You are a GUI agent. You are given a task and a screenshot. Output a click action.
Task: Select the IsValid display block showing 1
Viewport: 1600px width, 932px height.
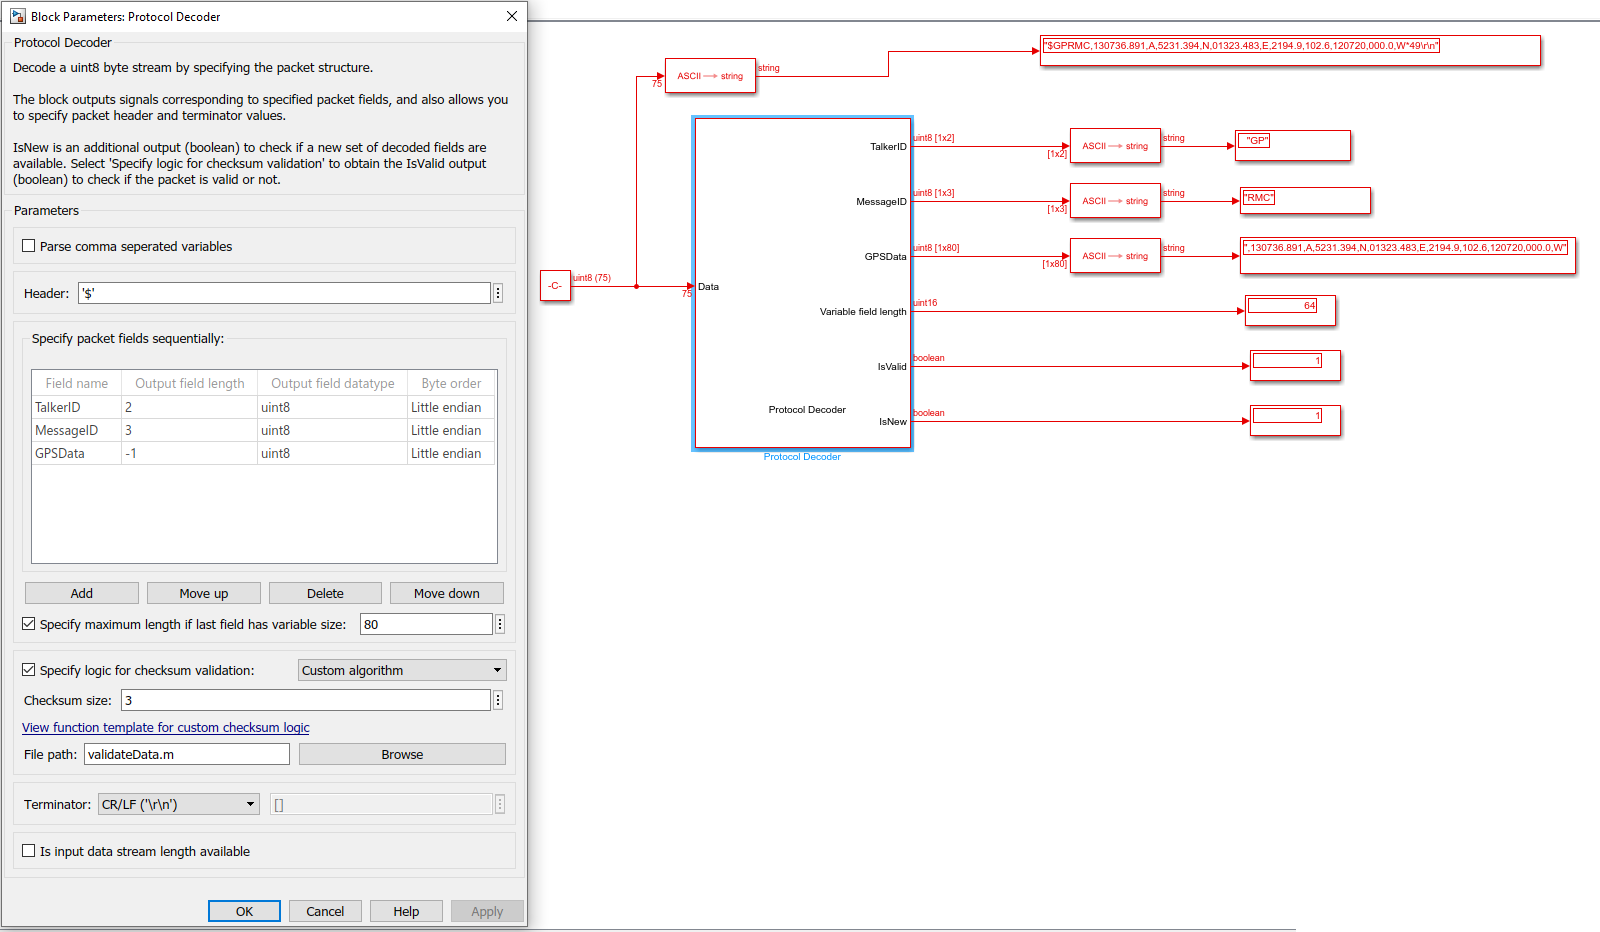pyautogui.click(x=1294, y=365)
